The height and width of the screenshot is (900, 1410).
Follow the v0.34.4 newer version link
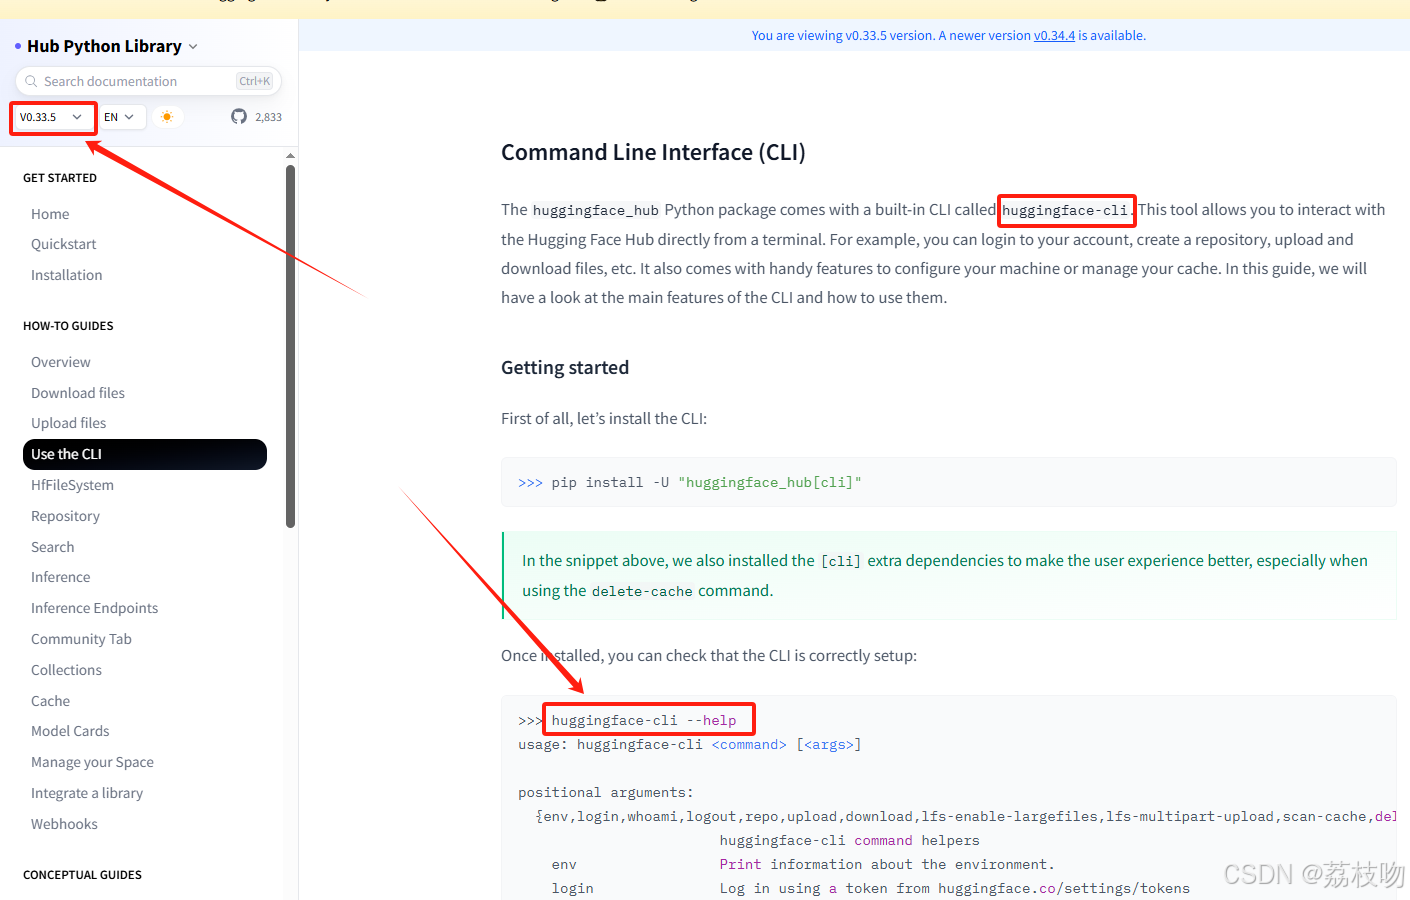pos(1054,35)
